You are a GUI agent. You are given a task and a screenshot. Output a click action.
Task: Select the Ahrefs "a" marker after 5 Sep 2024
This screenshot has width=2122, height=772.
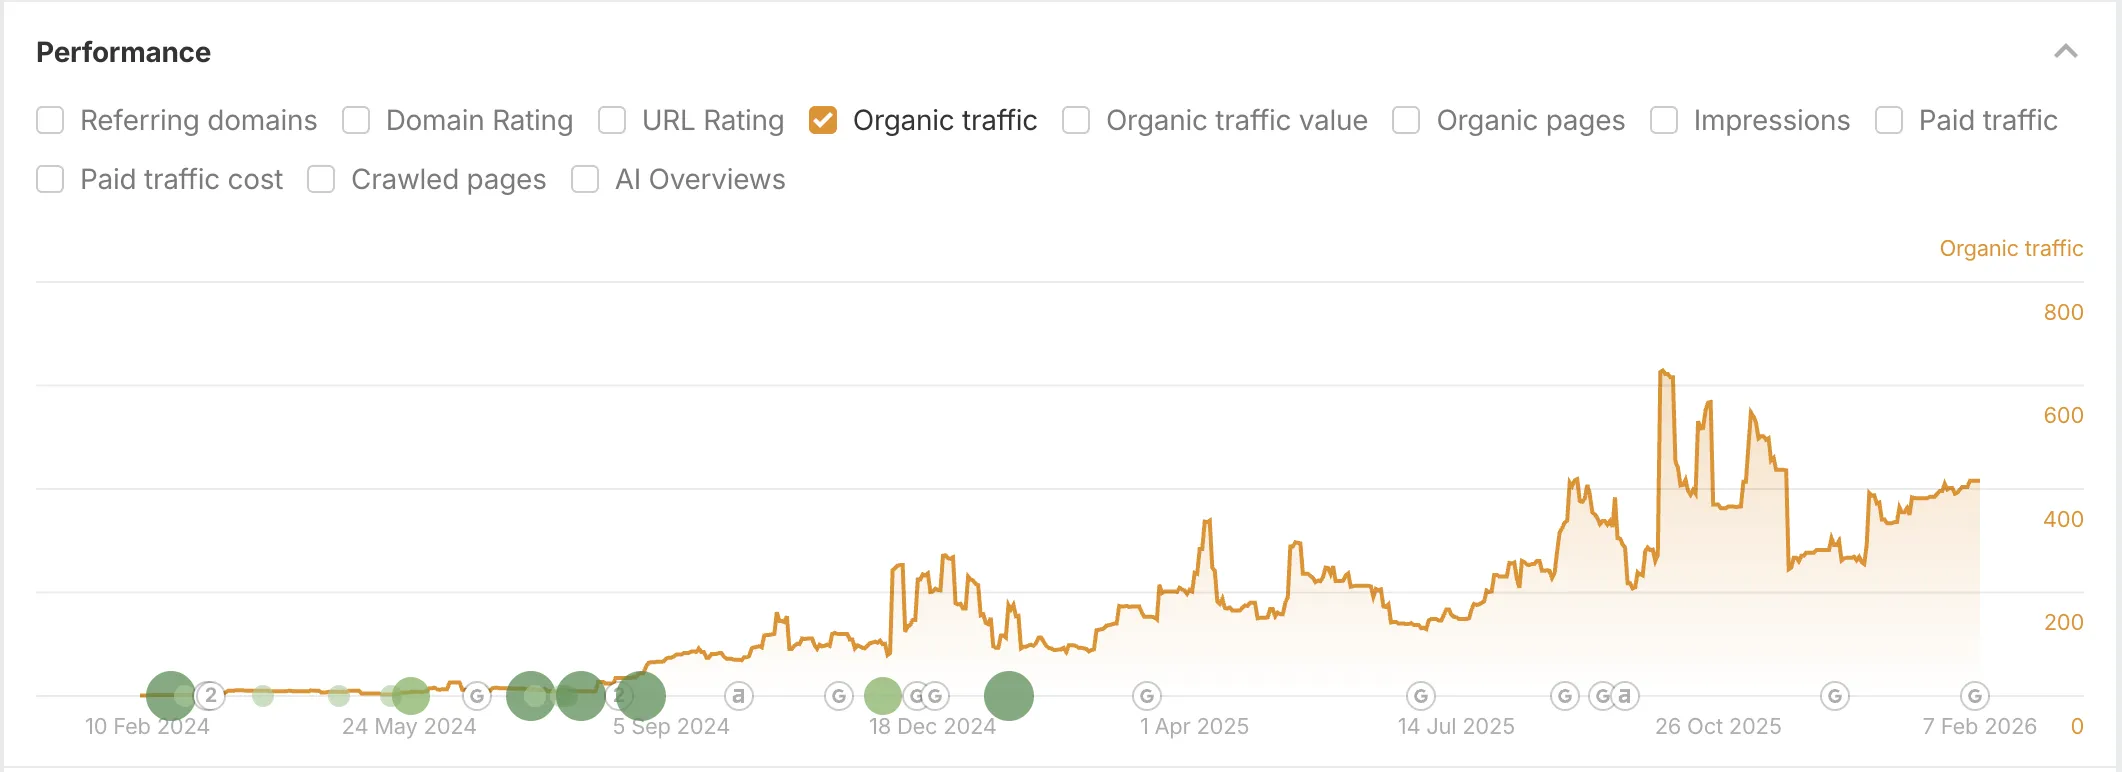click(739, 695)
